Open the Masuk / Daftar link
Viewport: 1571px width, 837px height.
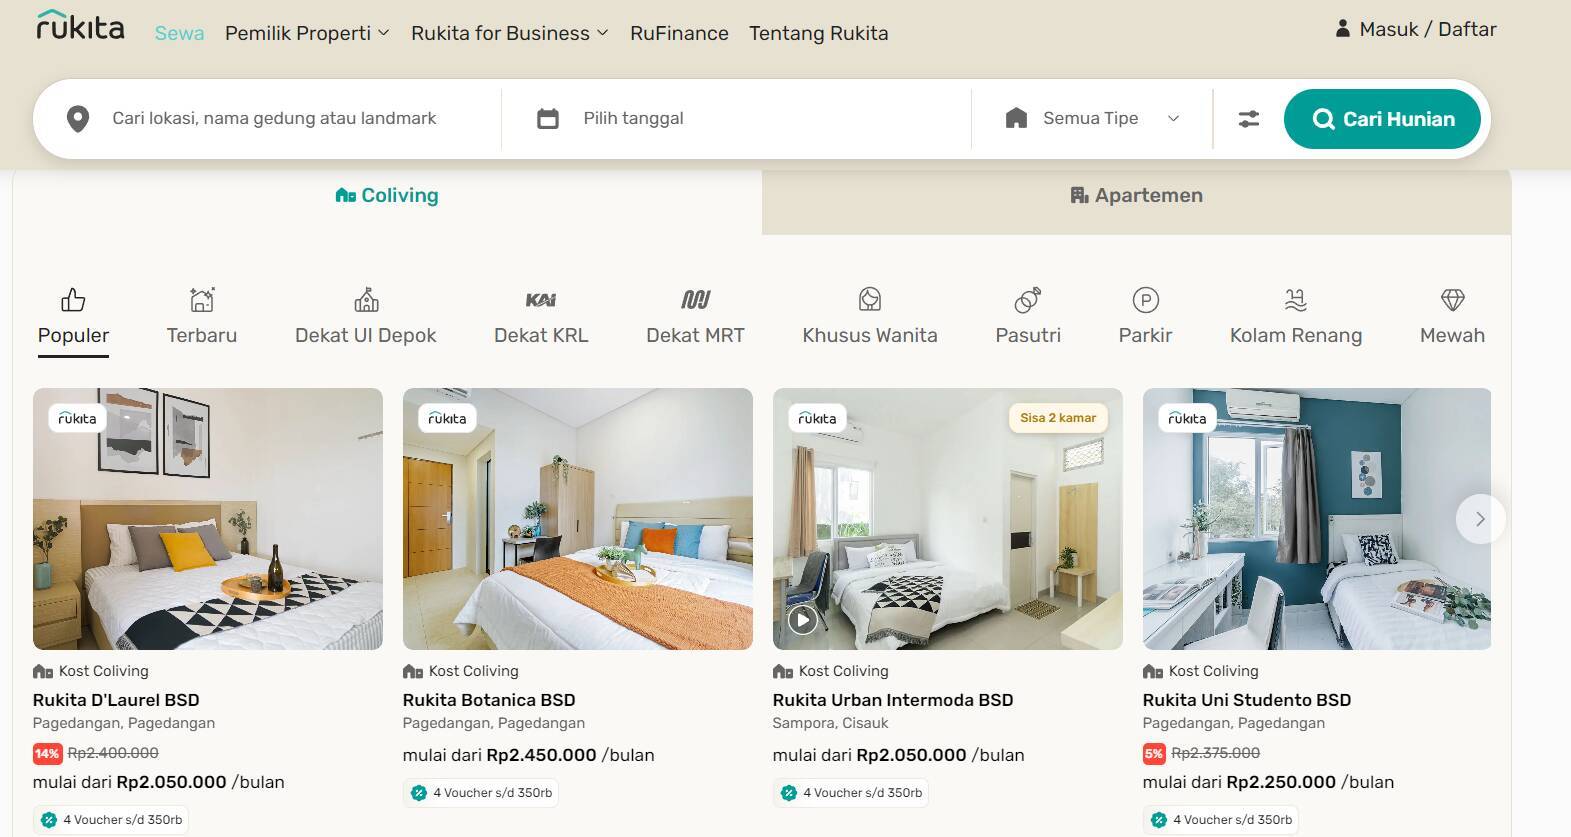tap(1416, 29)
